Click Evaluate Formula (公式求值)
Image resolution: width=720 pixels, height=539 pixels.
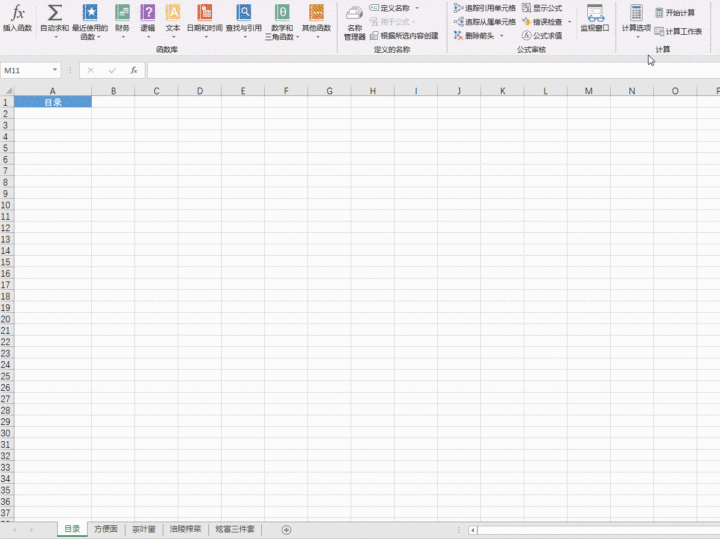[542, 35]
